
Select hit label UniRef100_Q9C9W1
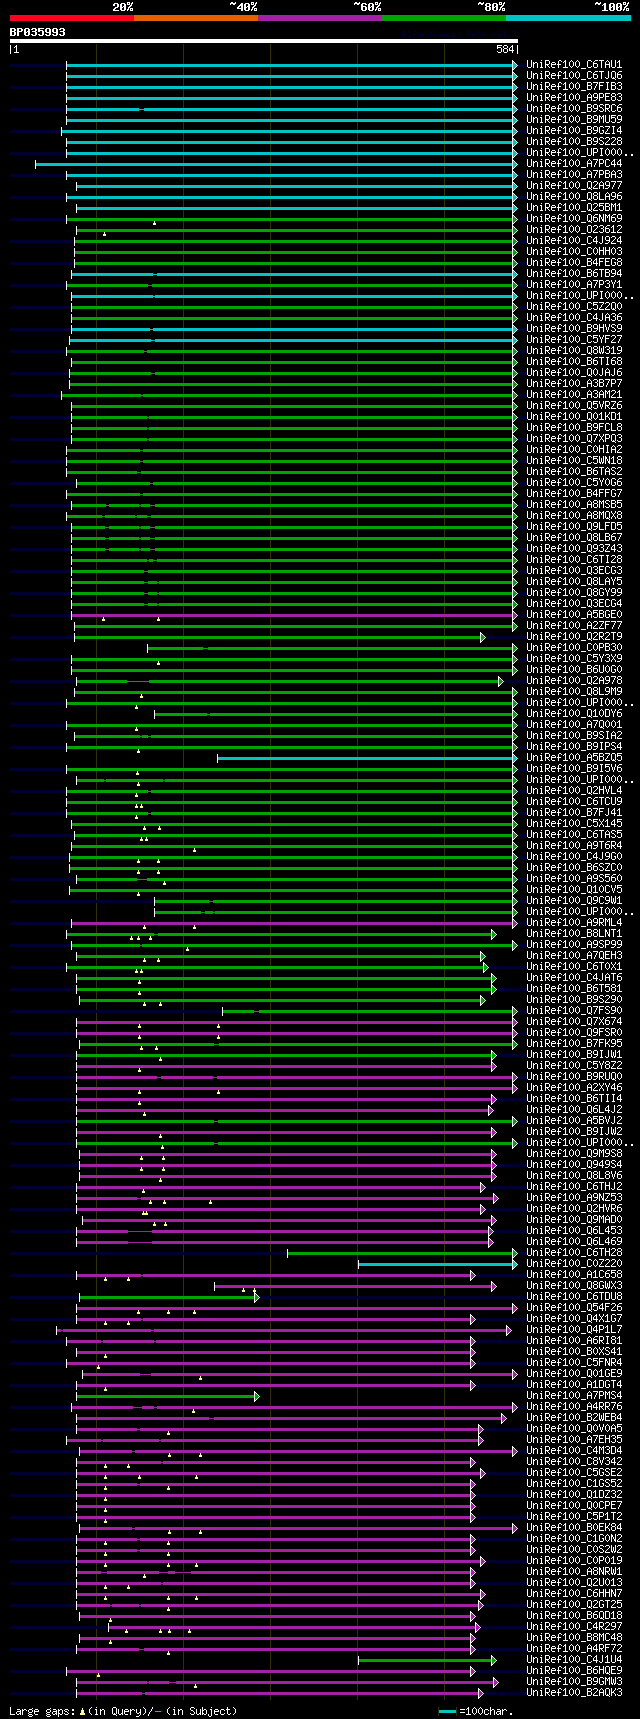click(x=574, y=901)
